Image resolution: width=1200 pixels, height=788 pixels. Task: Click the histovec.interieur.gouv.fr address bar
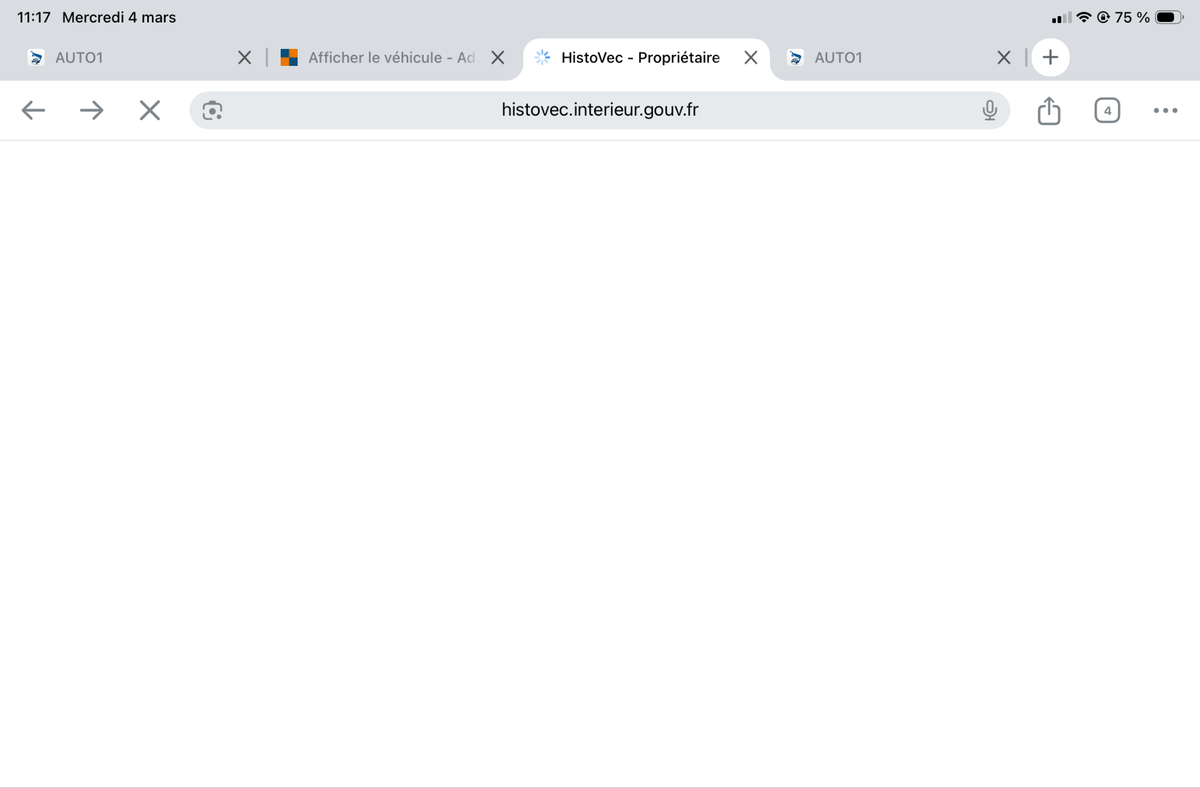tap(600, 110)
